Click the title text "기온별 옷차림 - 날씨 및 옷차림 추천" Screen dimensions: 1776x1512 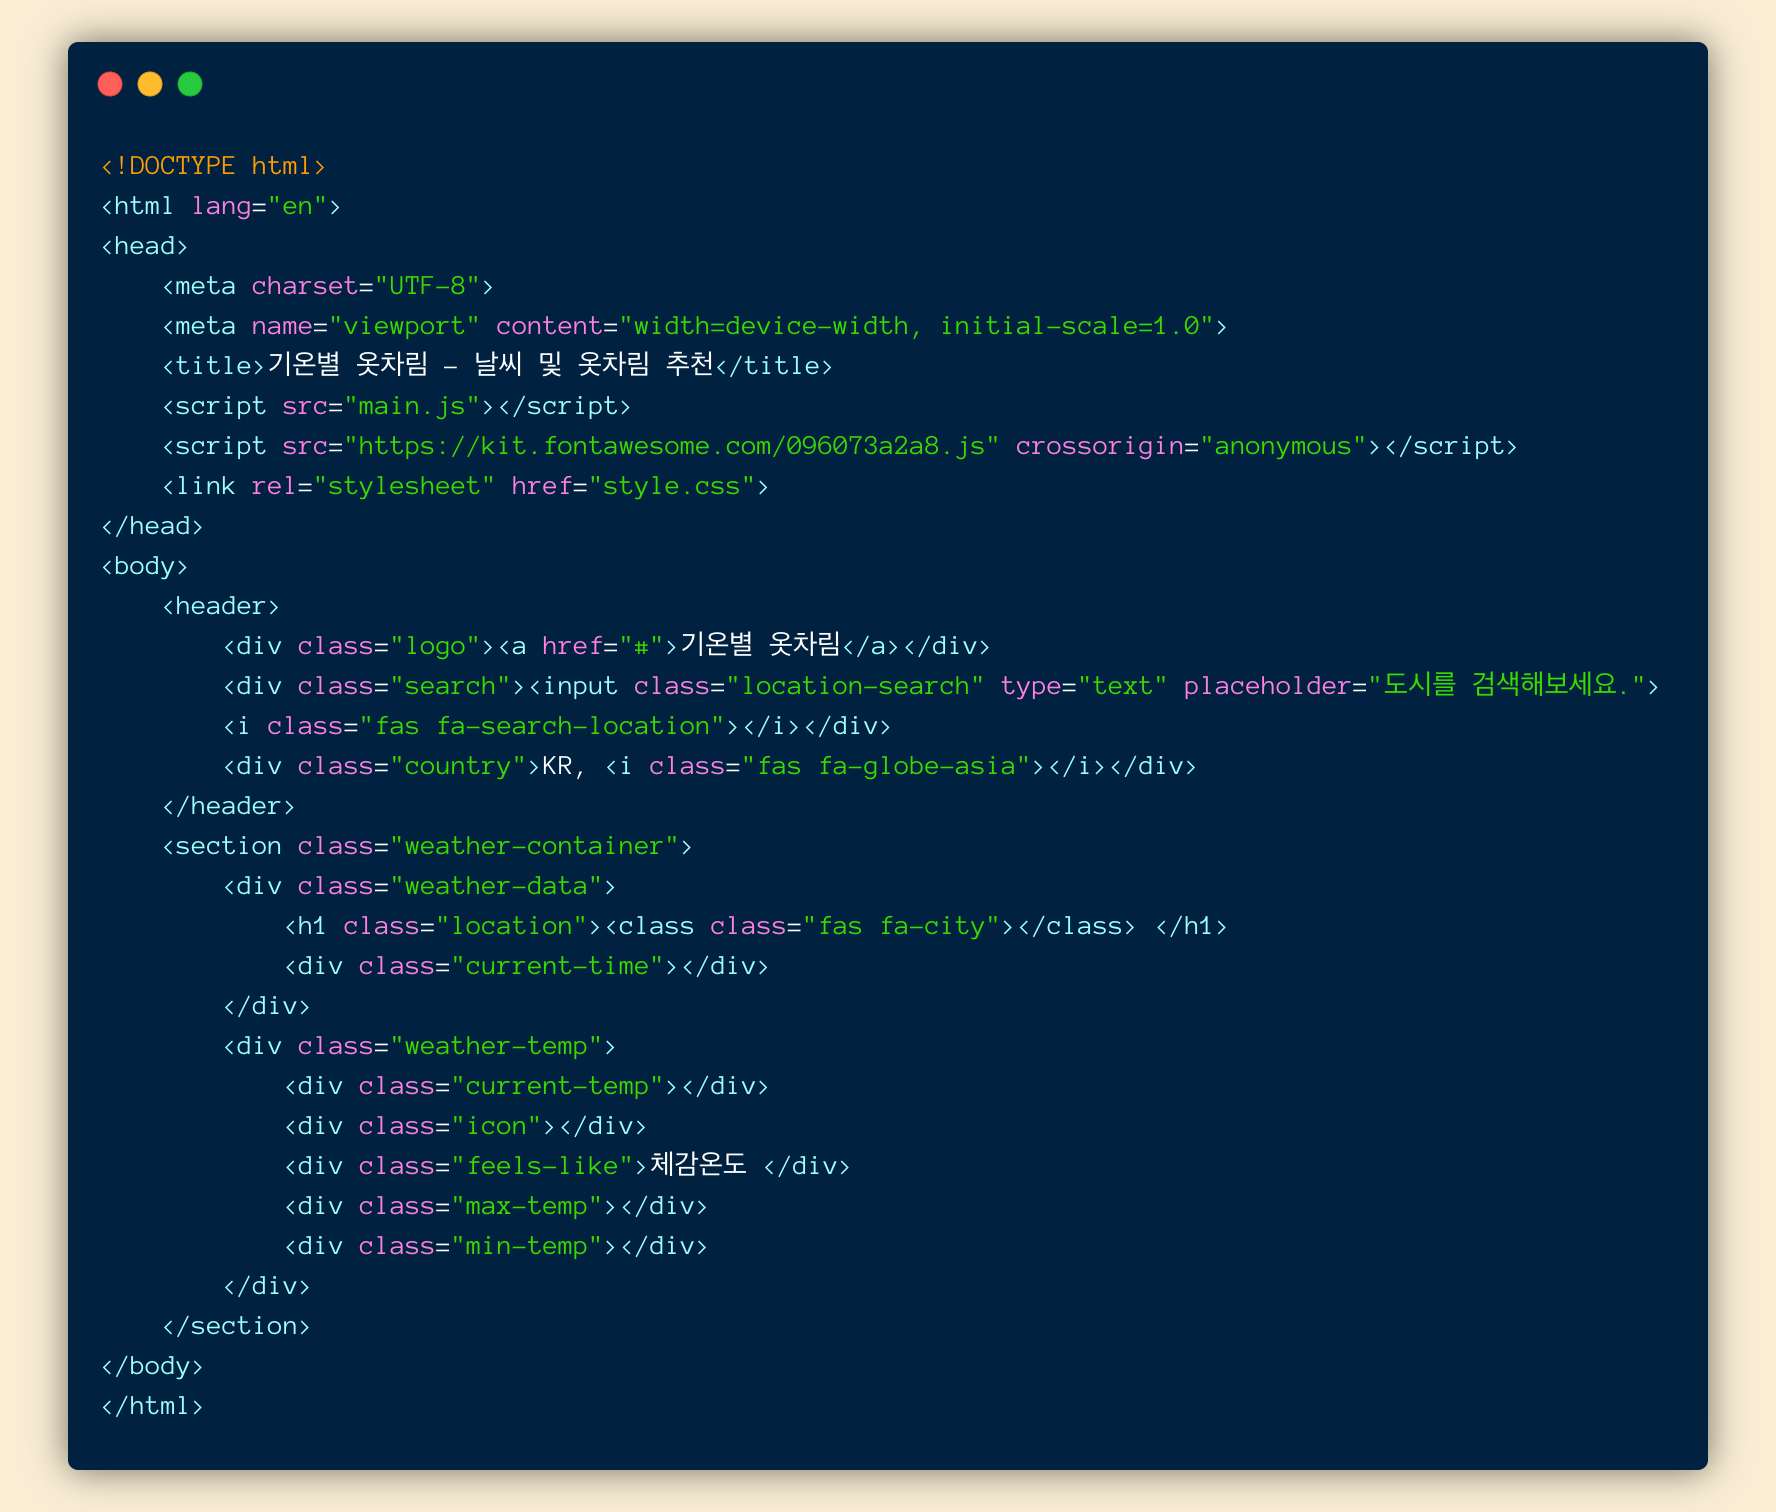point(490,364)
